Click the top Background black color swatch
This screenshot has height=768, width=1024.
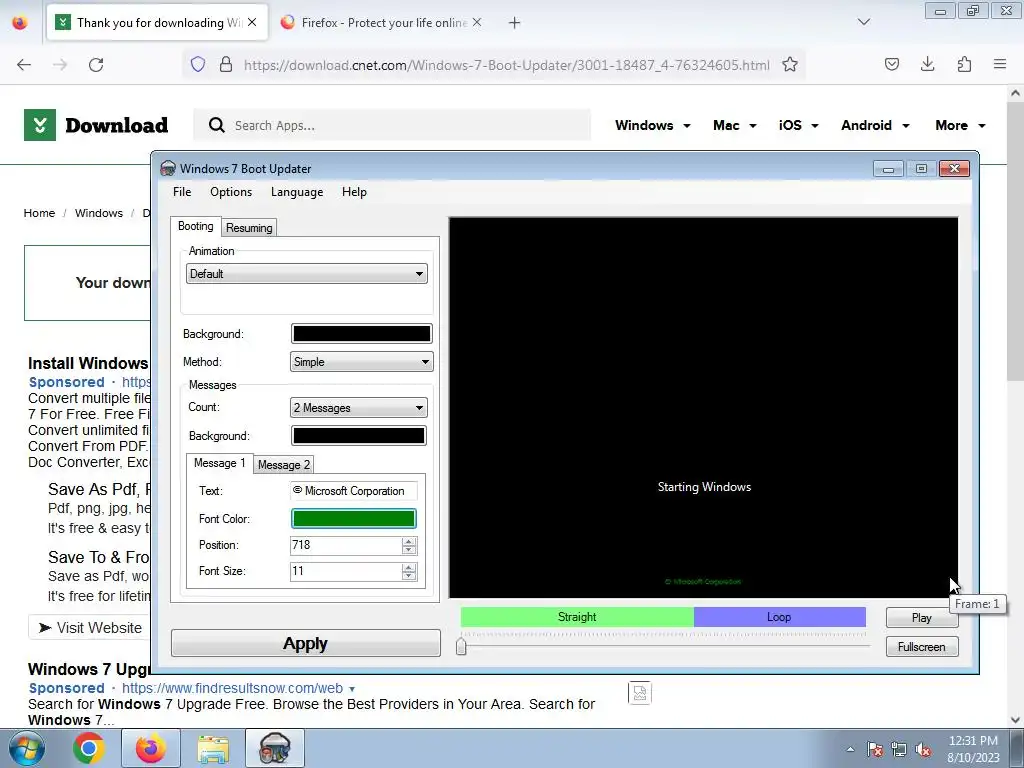coord(361,334)
